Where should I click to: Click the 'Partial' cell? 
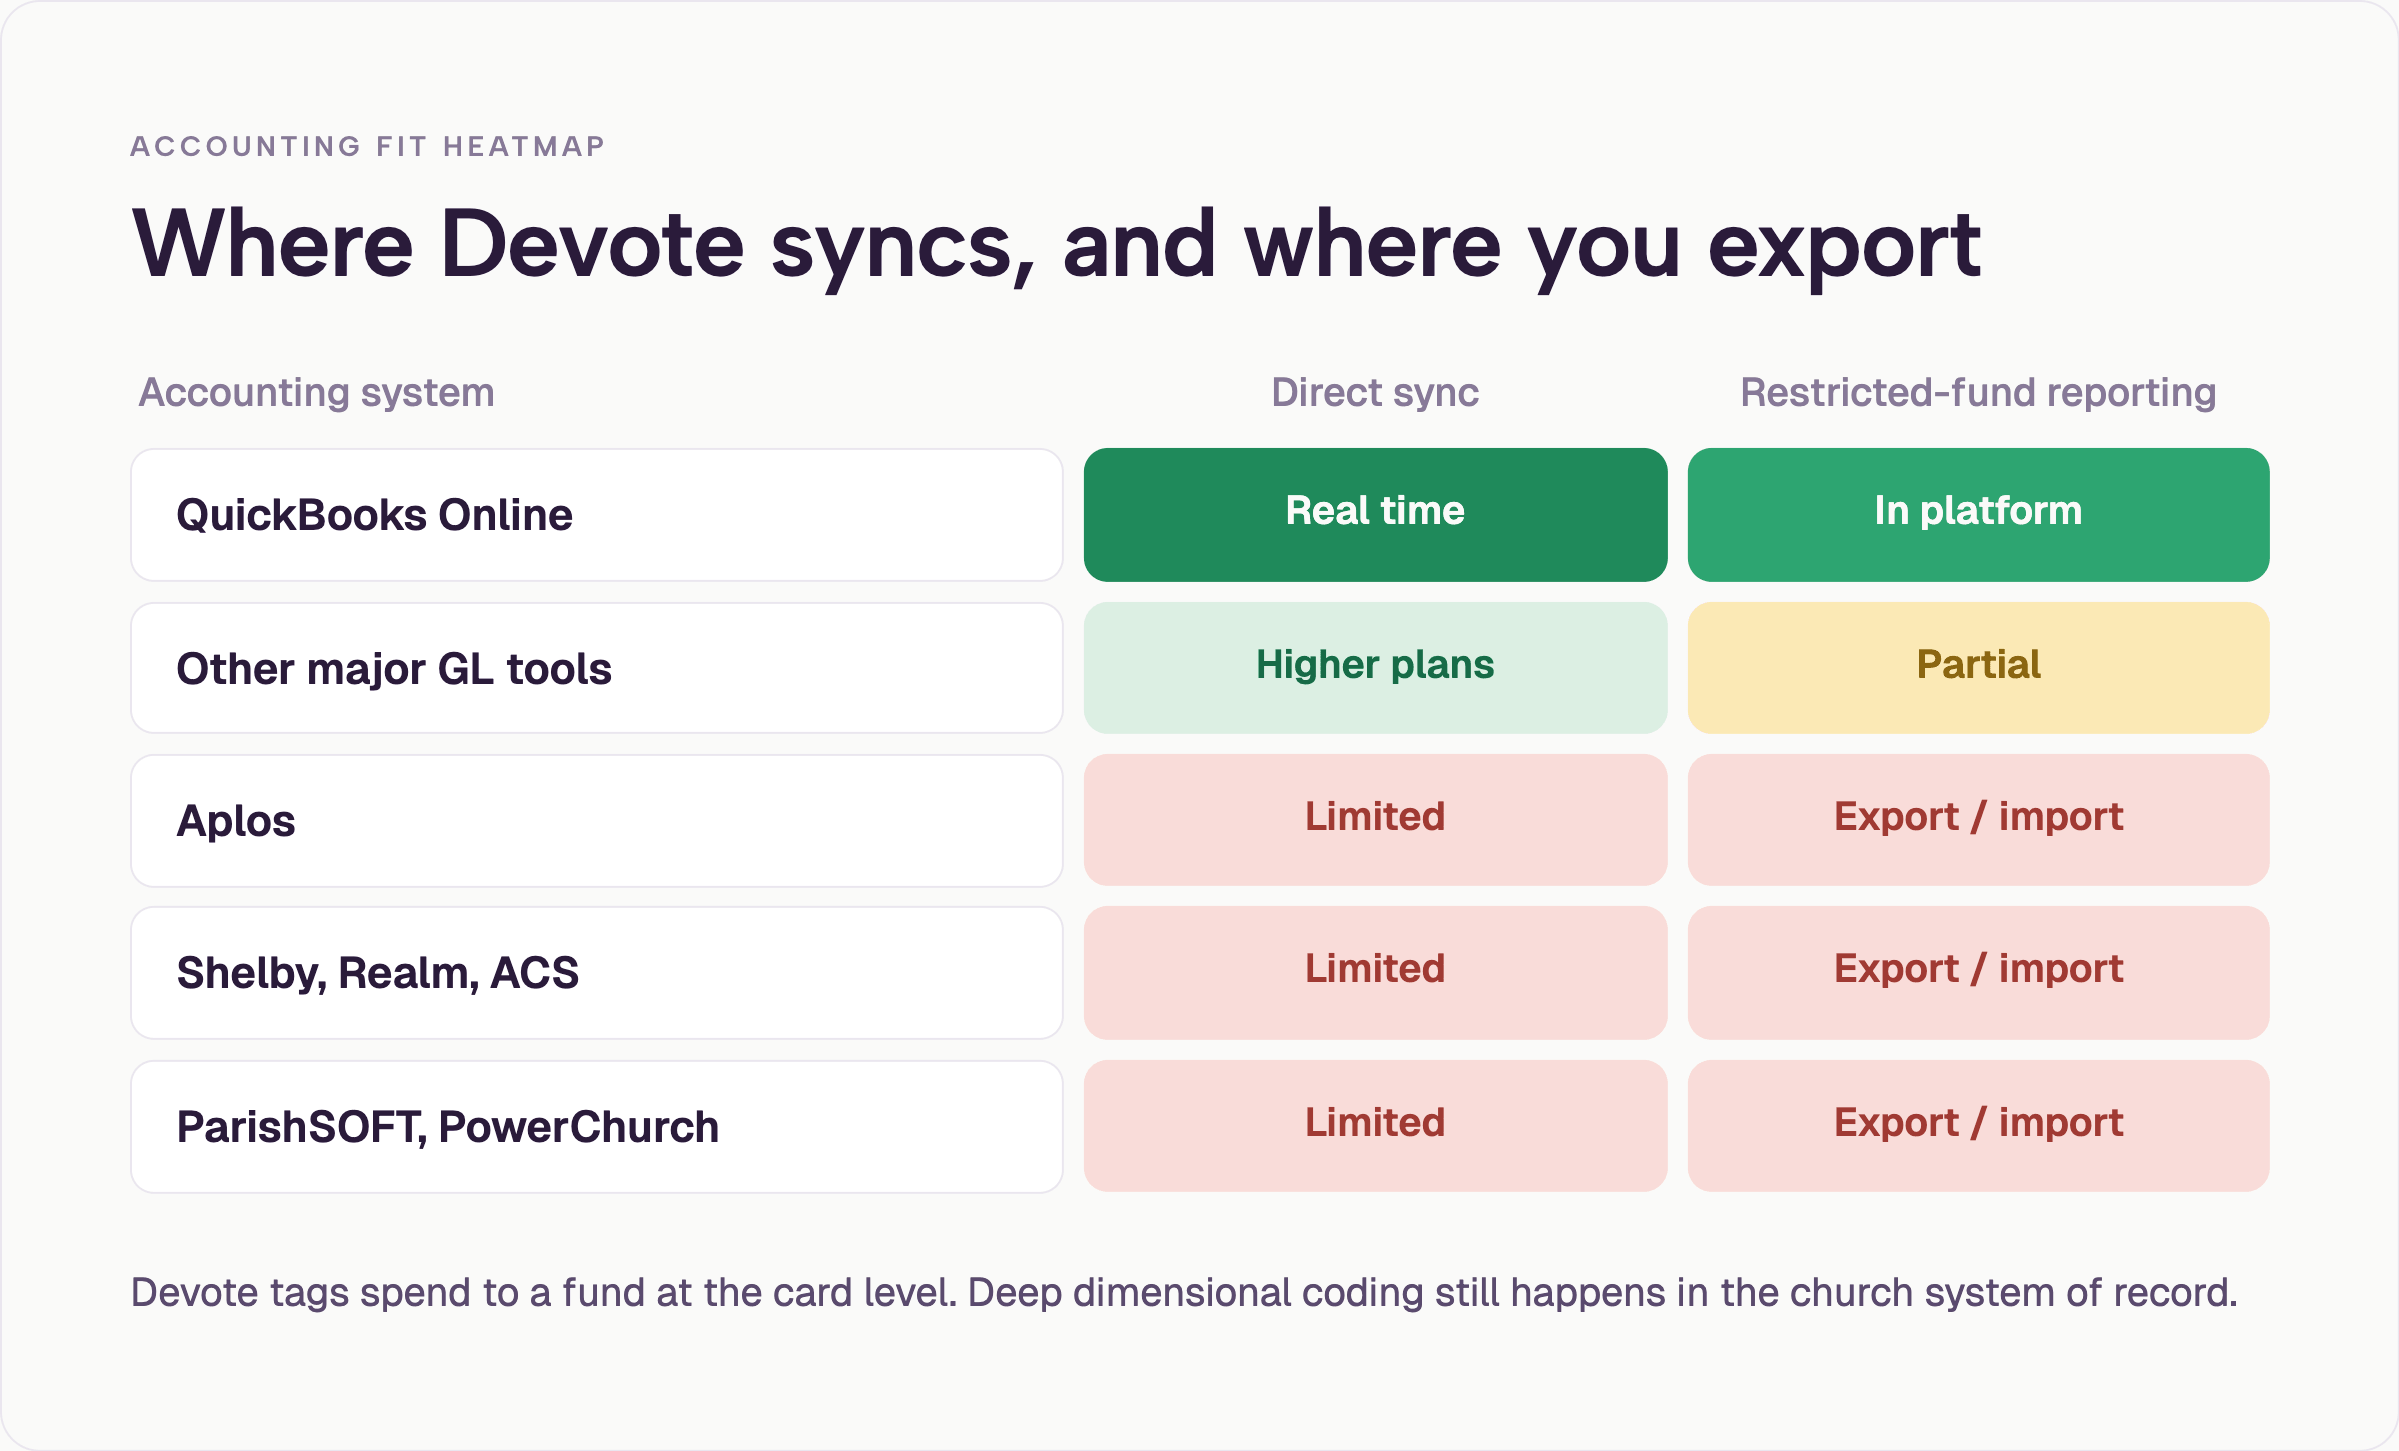pos(1978,668)
